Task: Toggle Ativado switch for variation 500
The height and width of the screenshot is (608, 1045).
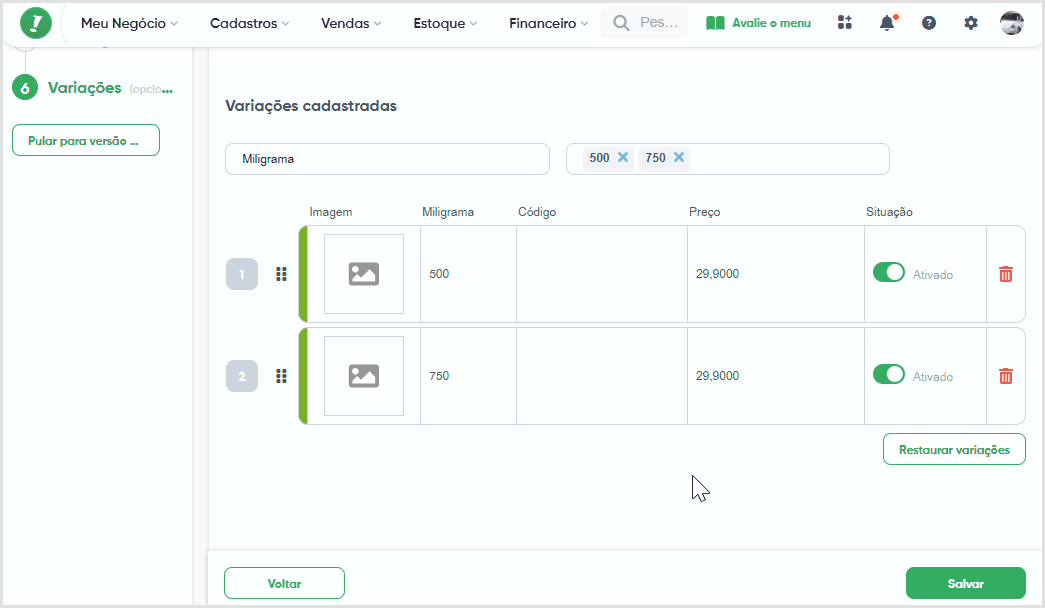Action: click(888, 273)
